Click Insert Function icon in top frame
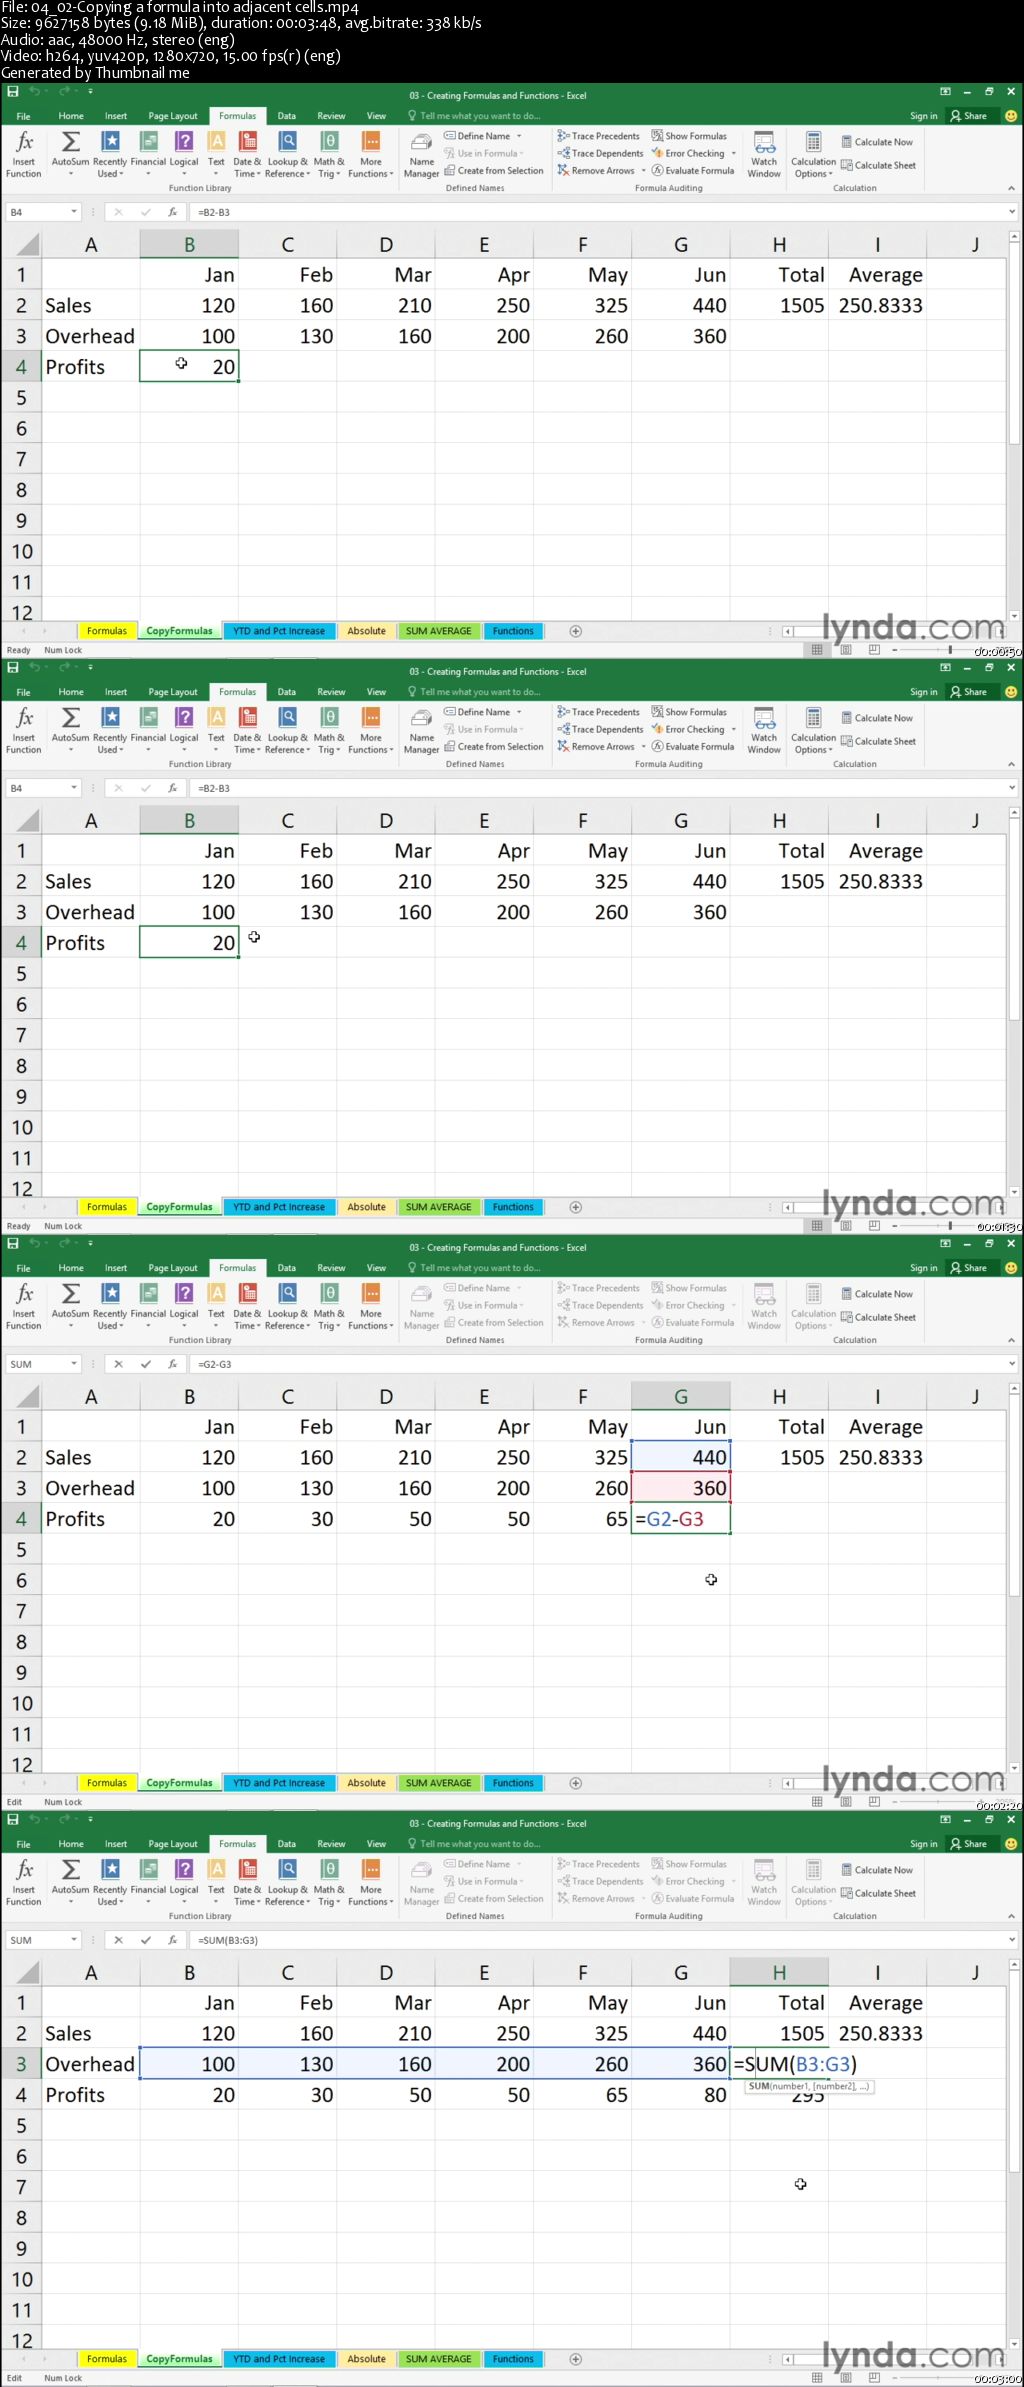This screenshot has height=2387, width=1024. [x=24, y=154]
